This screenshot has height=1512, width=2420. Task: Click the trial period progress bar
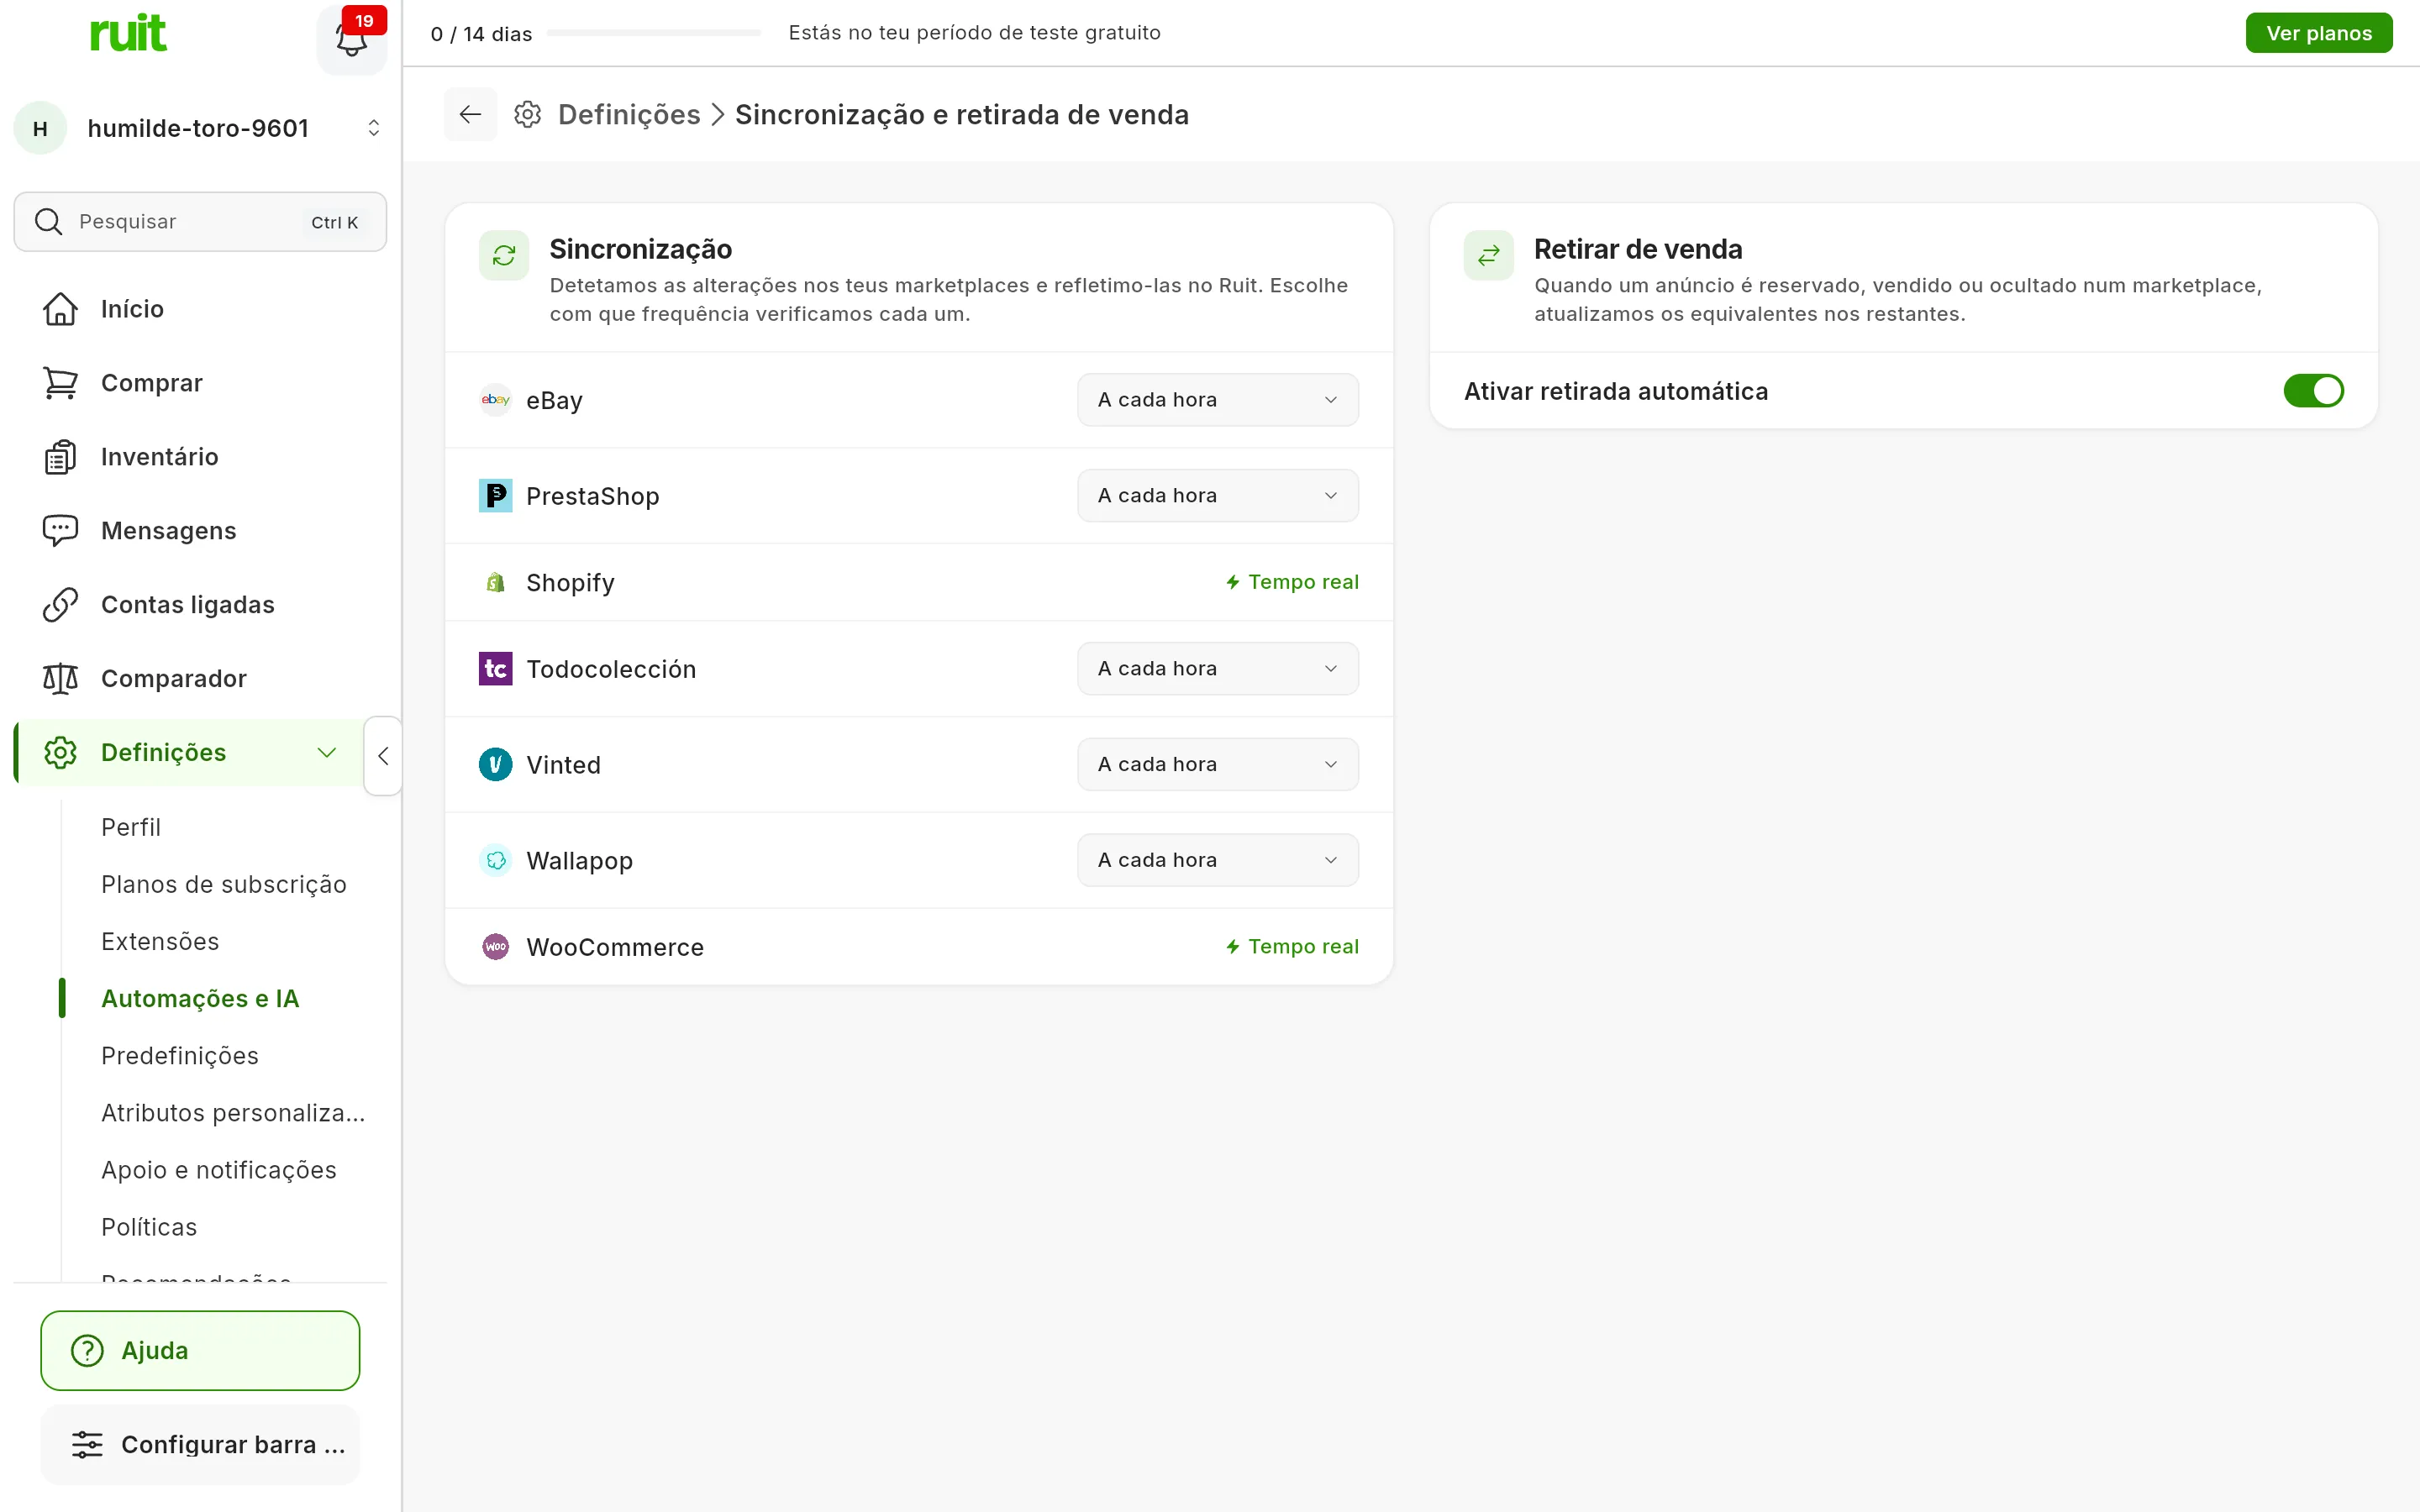click(654, 33)
